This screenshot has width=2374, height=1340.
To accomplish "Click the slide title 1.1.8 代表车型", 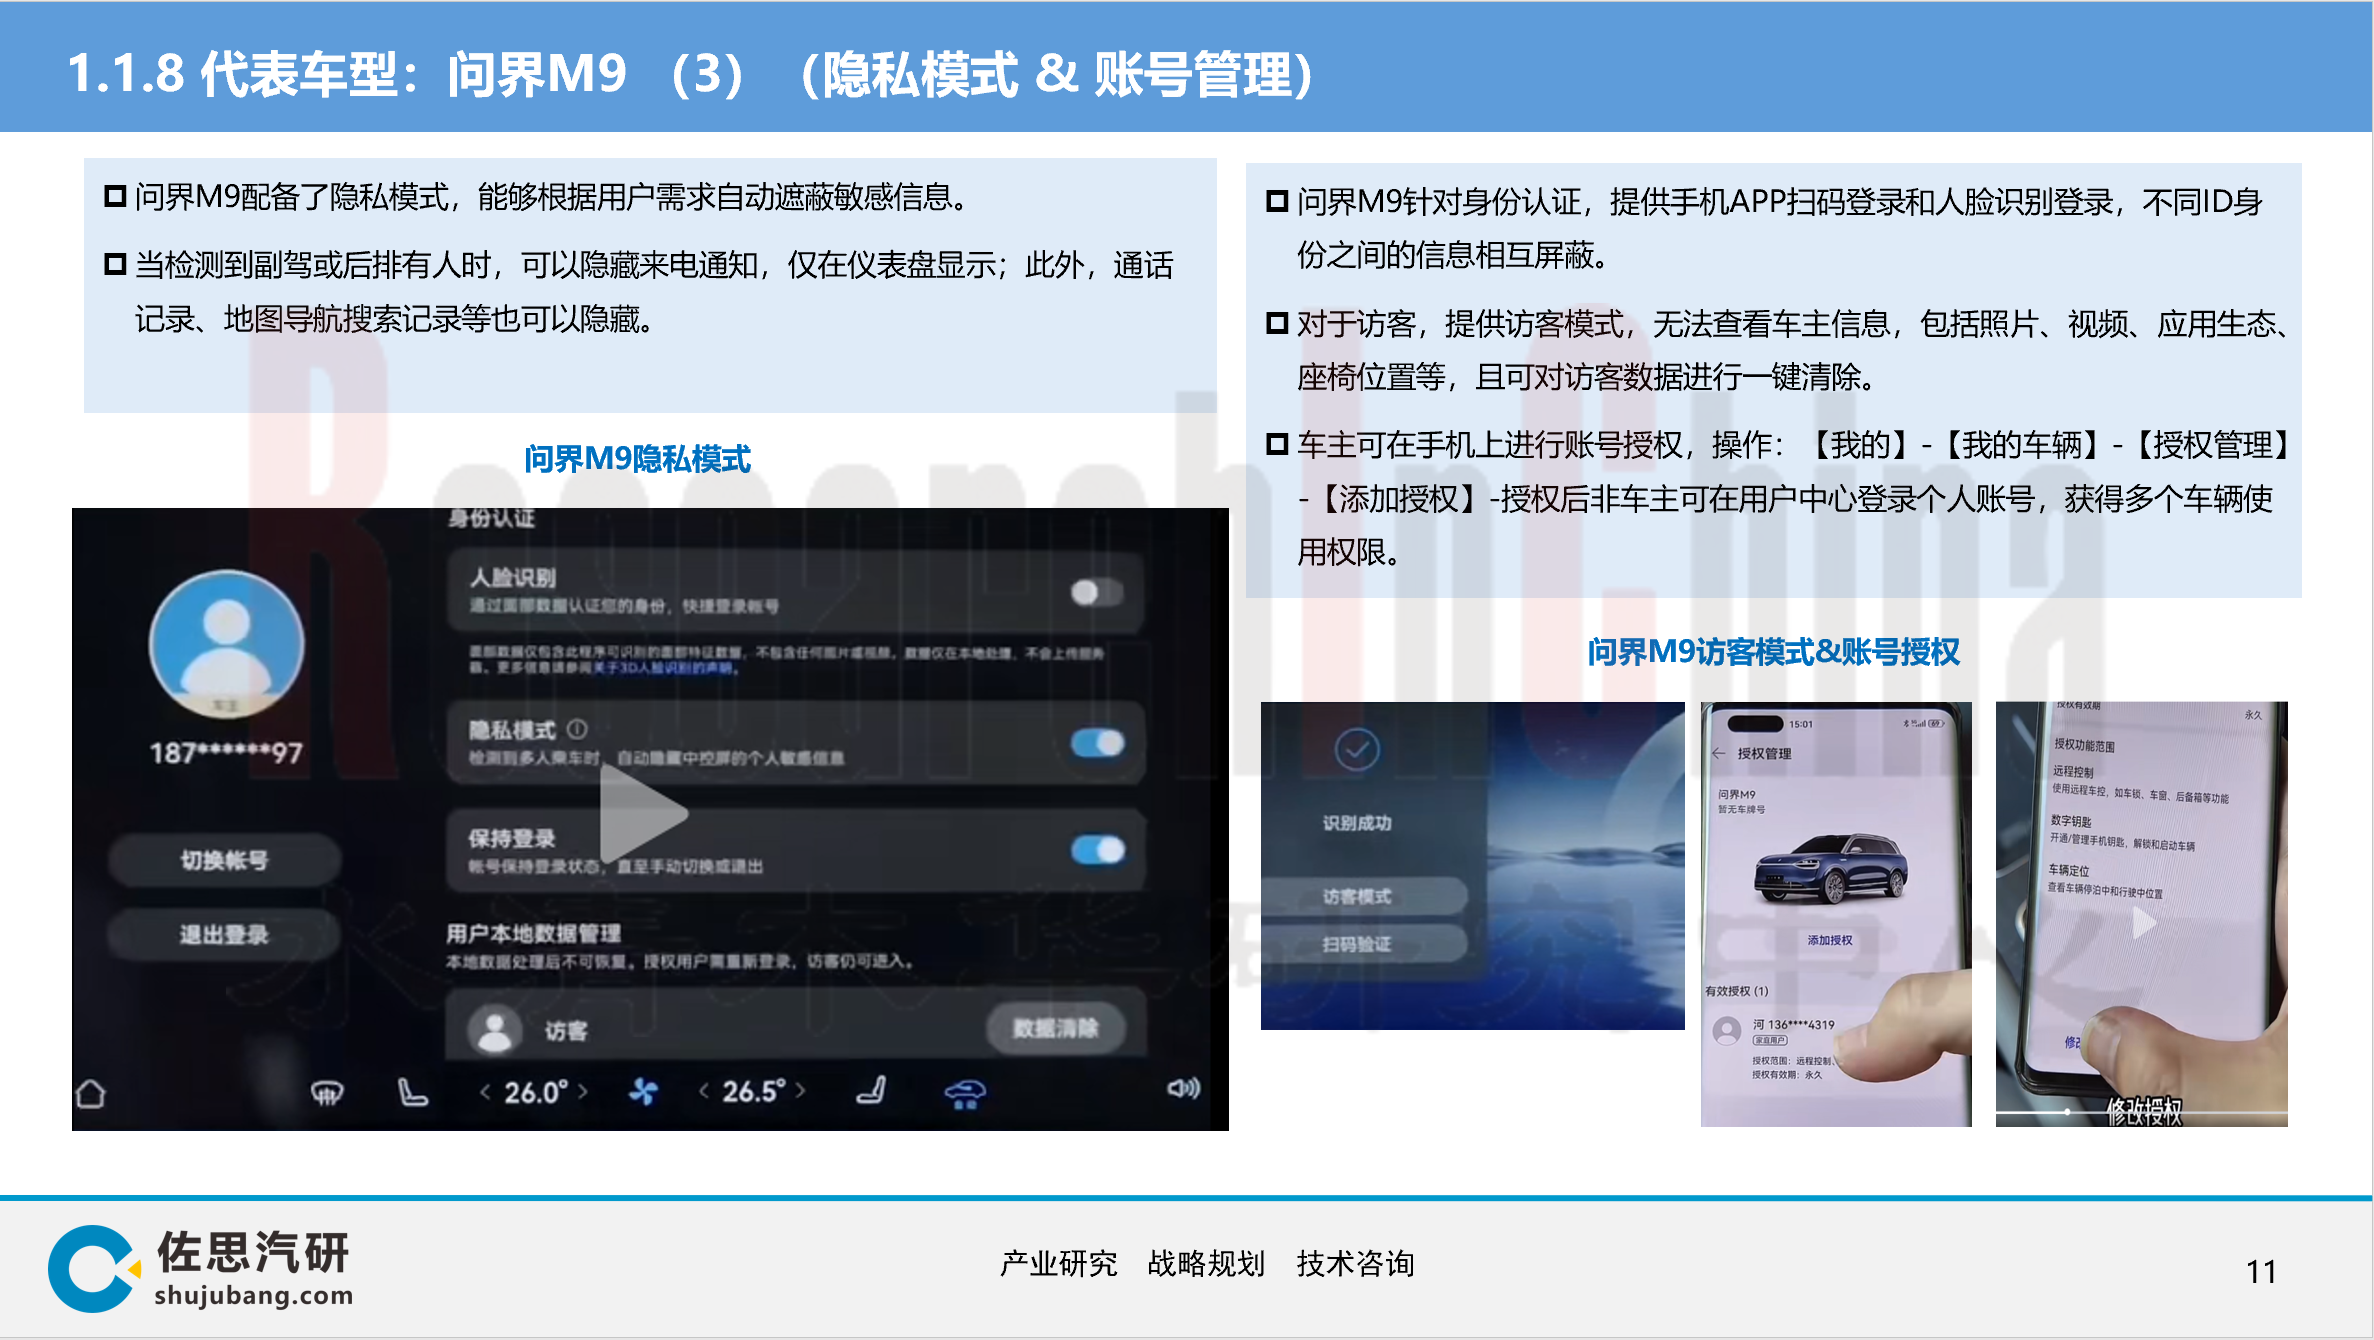I will 690,74.
